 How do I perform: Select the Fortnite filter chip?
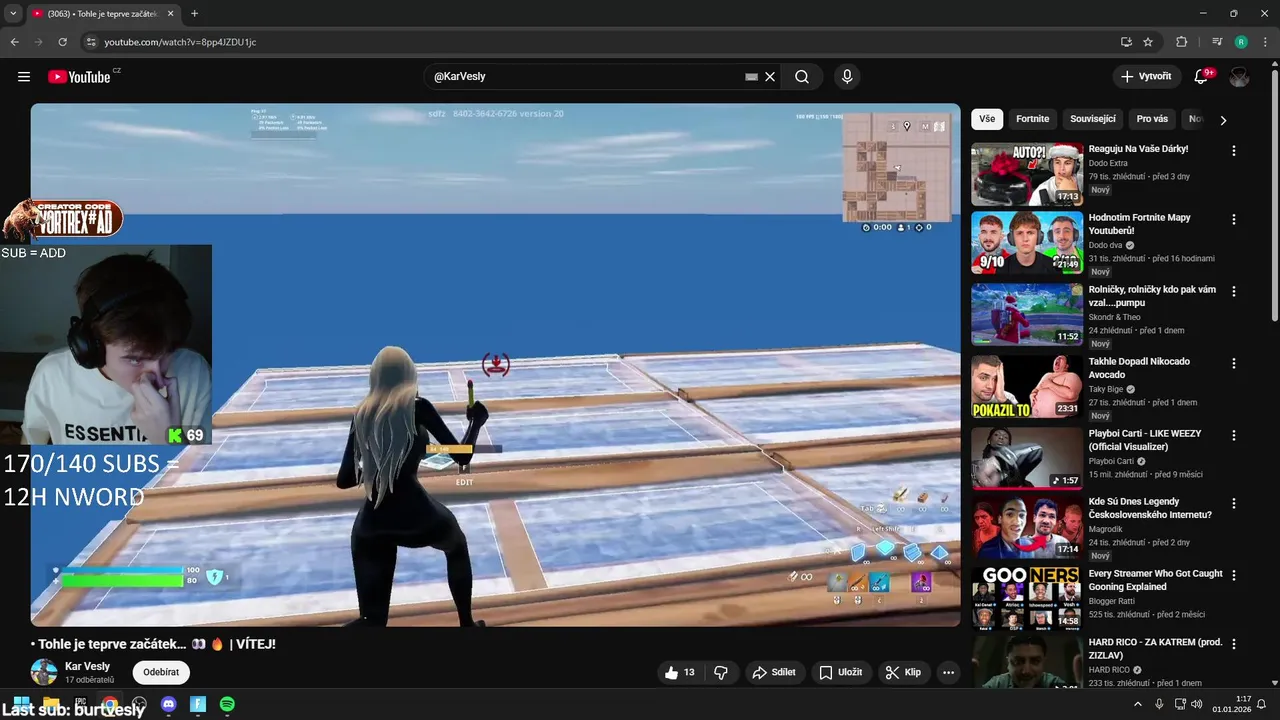tap(1032, 119)
